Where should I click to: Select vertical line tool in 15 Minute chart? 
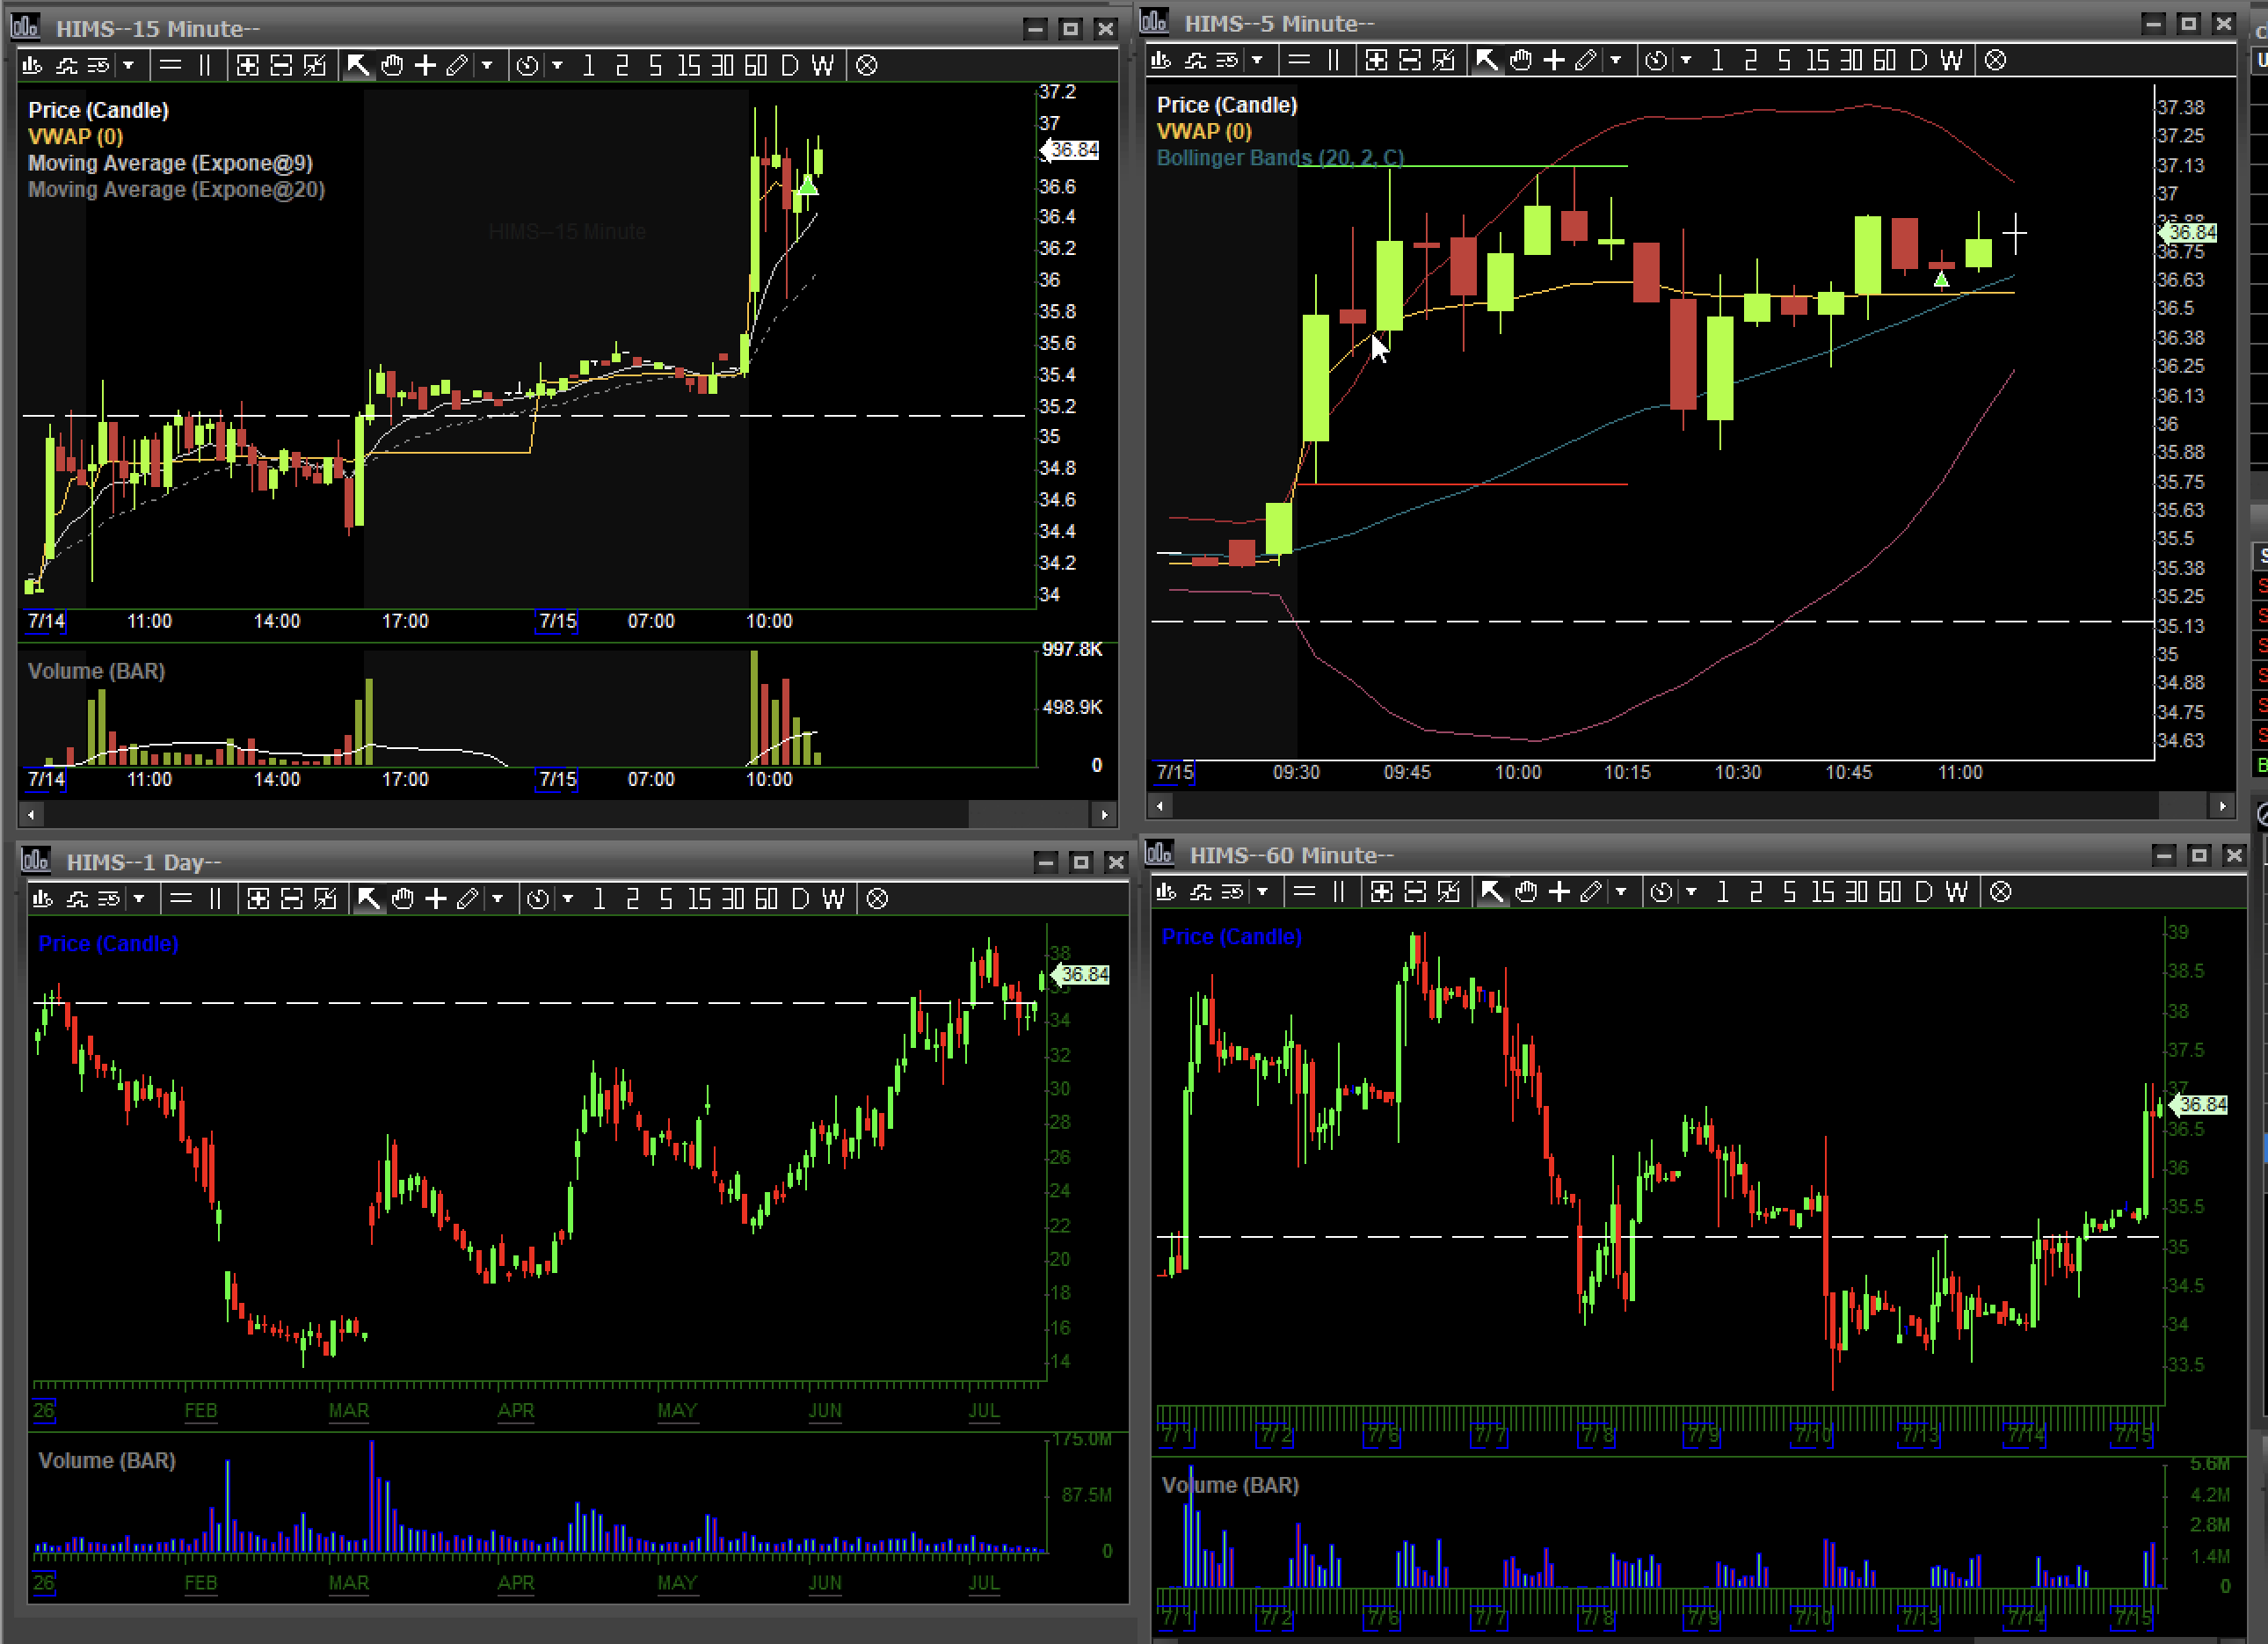pyautogui.click(x=205, y=66)
